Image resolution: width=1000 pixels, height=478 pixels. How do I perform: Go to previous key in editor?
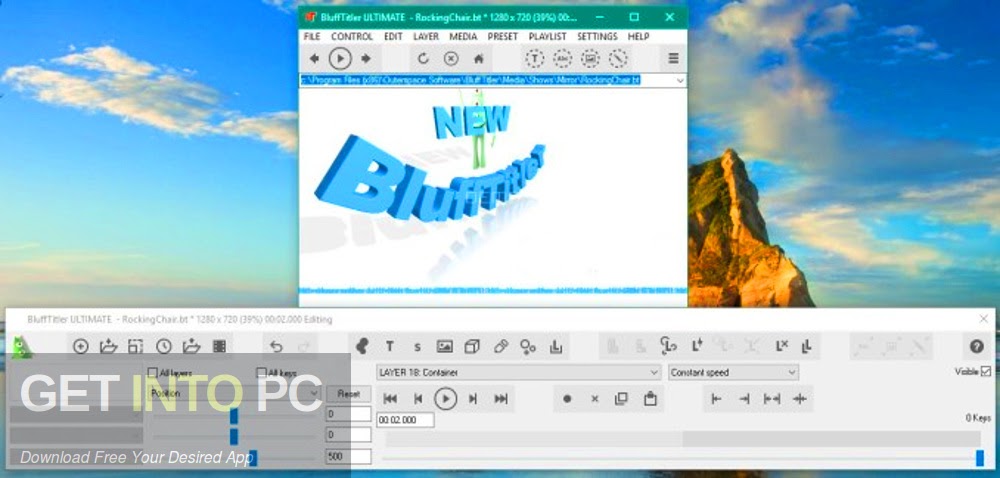pyautogui.click(x=418, y=399)
